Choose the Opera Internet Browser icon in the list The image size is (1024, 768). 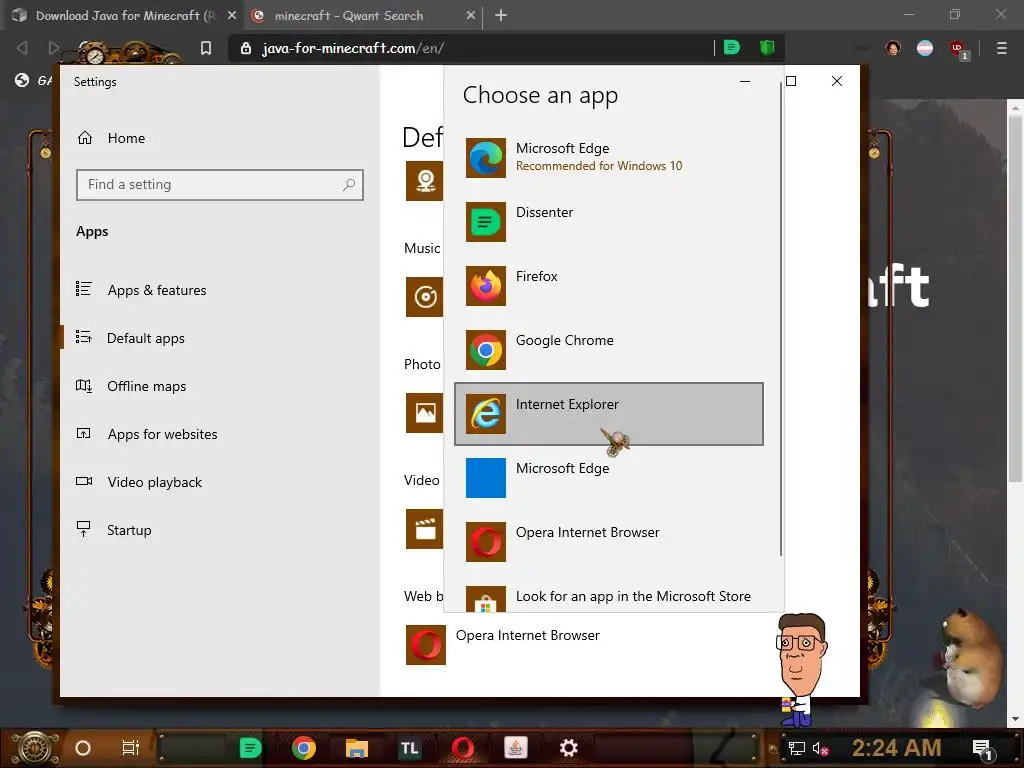pos(485,542)
